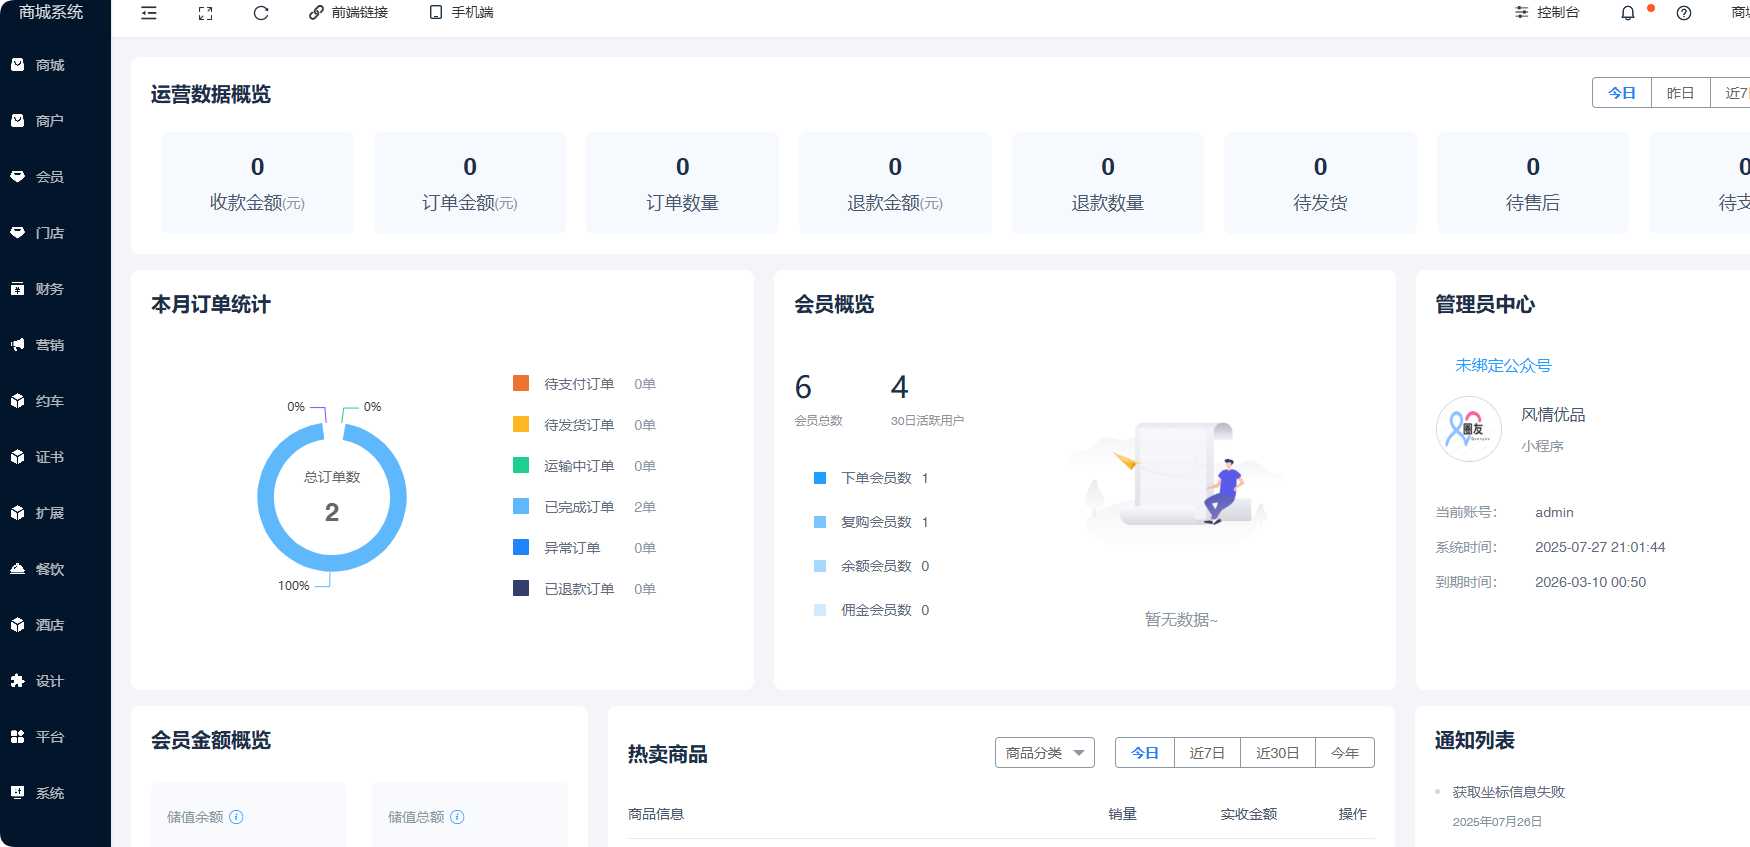
Task: Click the 退款数量 stat card
Action: (1108, 183)
